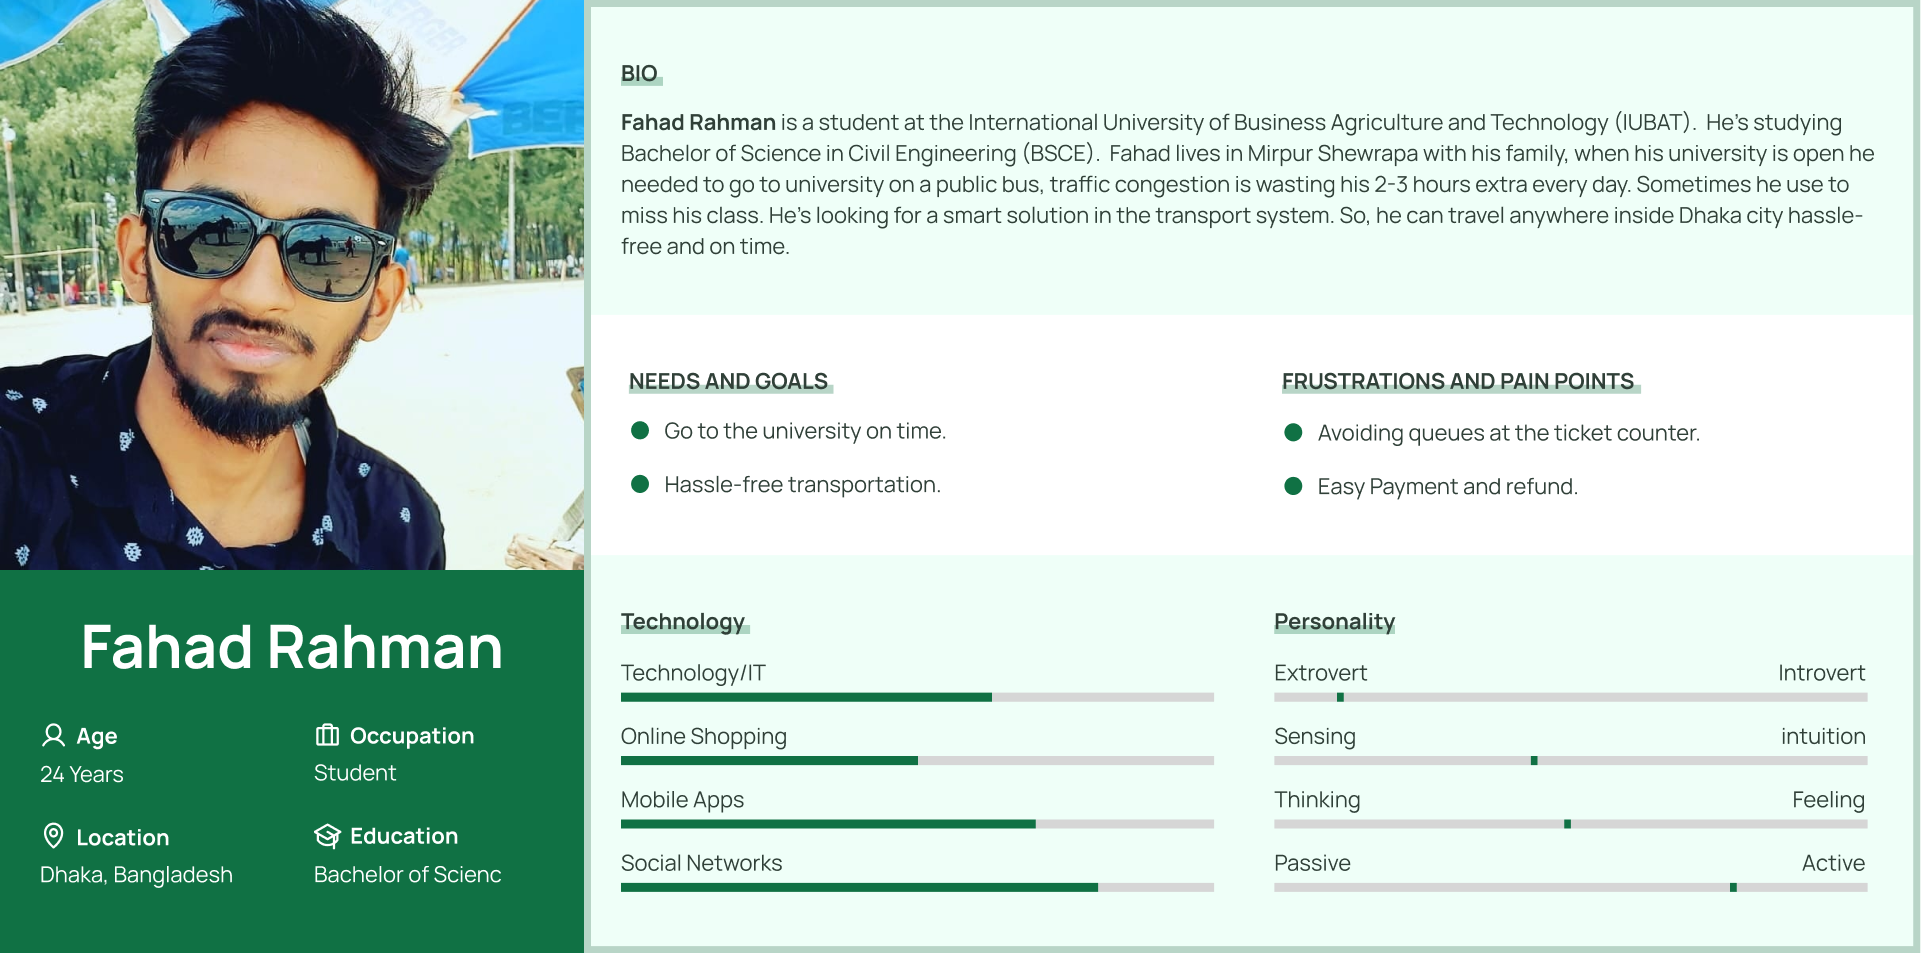The height and width of the screenshot is (953, 1921).
Task: Click the Fahad Rahman profile photo
Action: [x=291, y=285]
